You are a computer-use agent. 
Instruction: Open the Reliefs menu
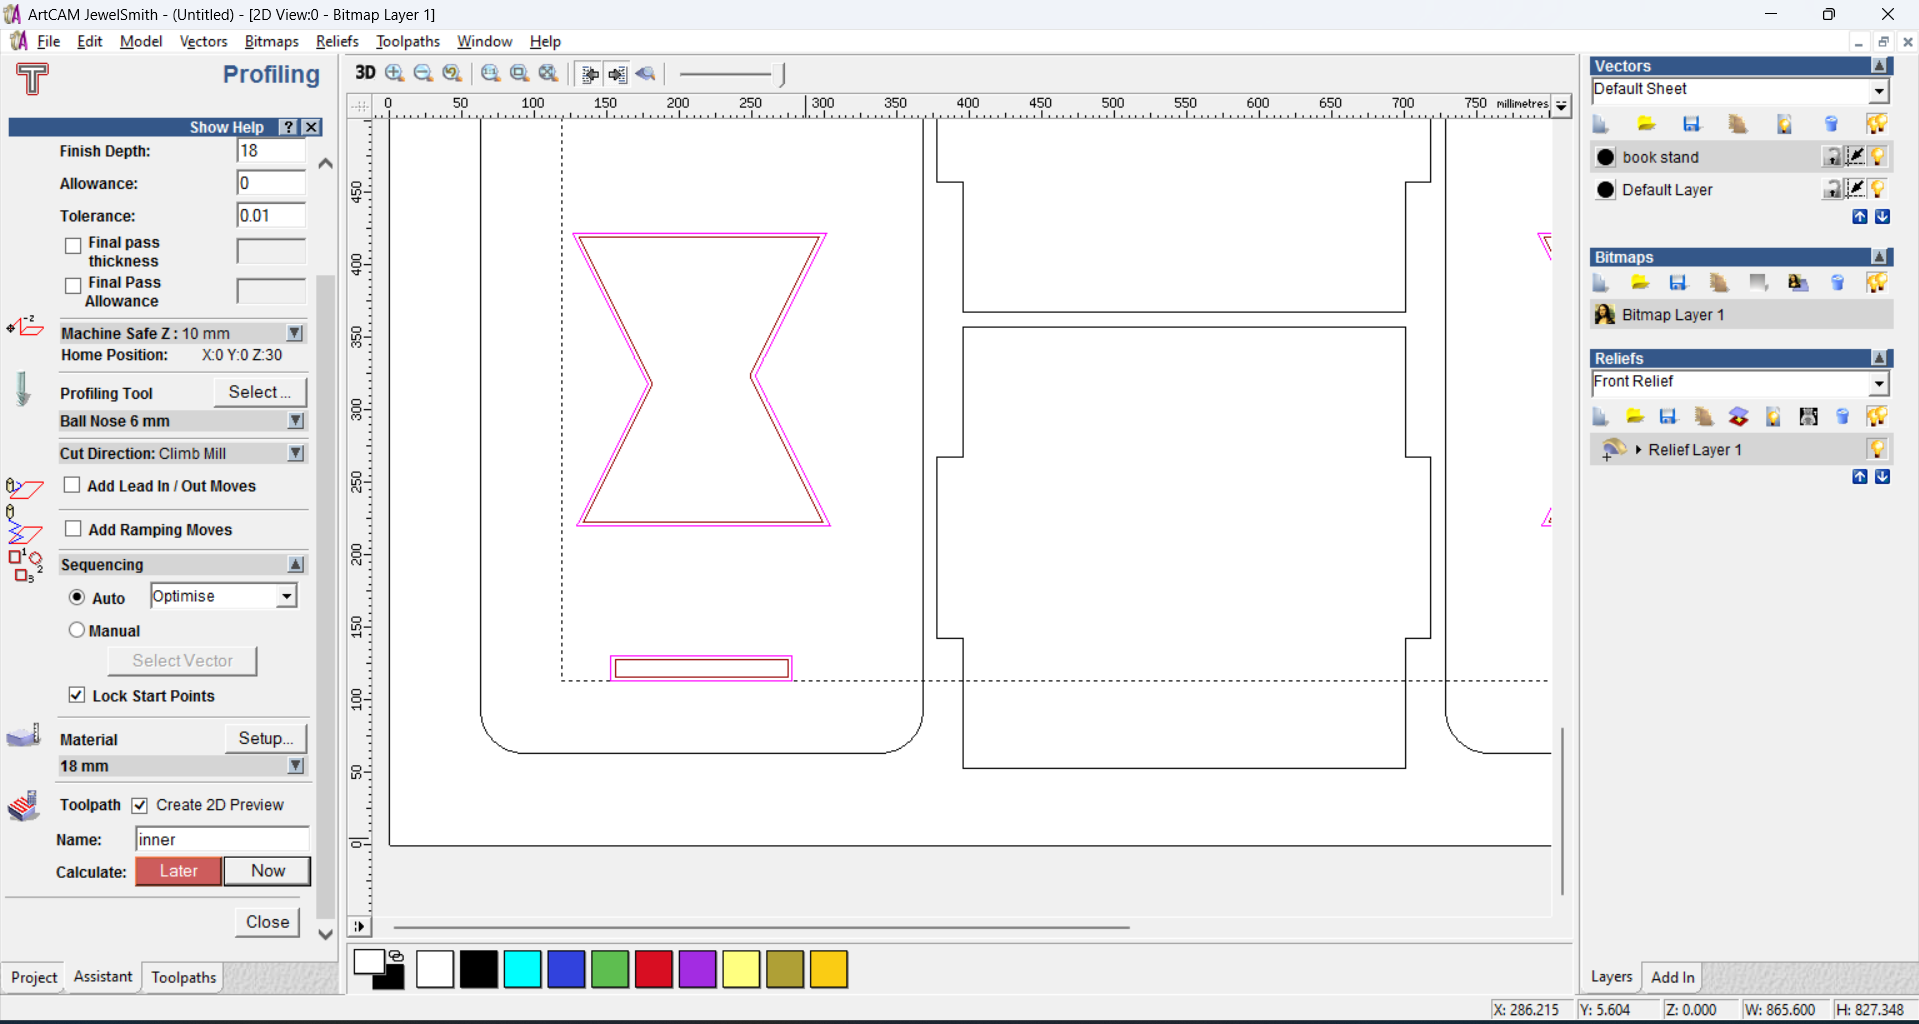337,41
